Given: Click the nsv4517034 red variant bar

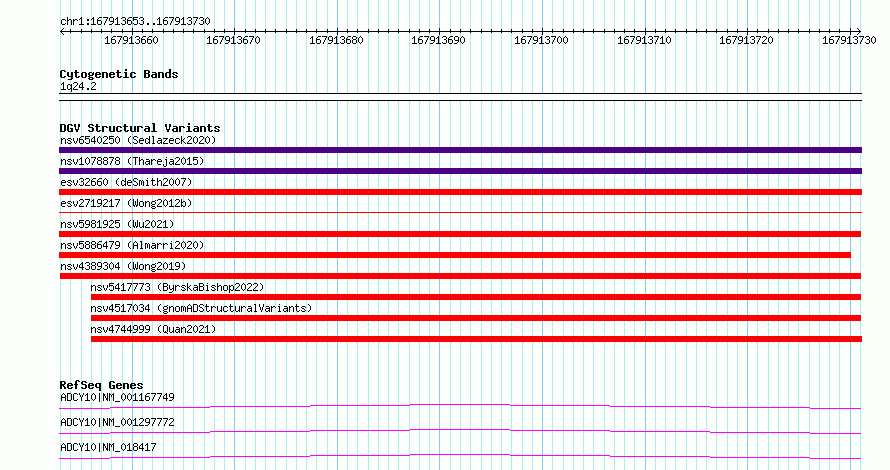Looking at the screenshot, I should (x=476, y=318).
